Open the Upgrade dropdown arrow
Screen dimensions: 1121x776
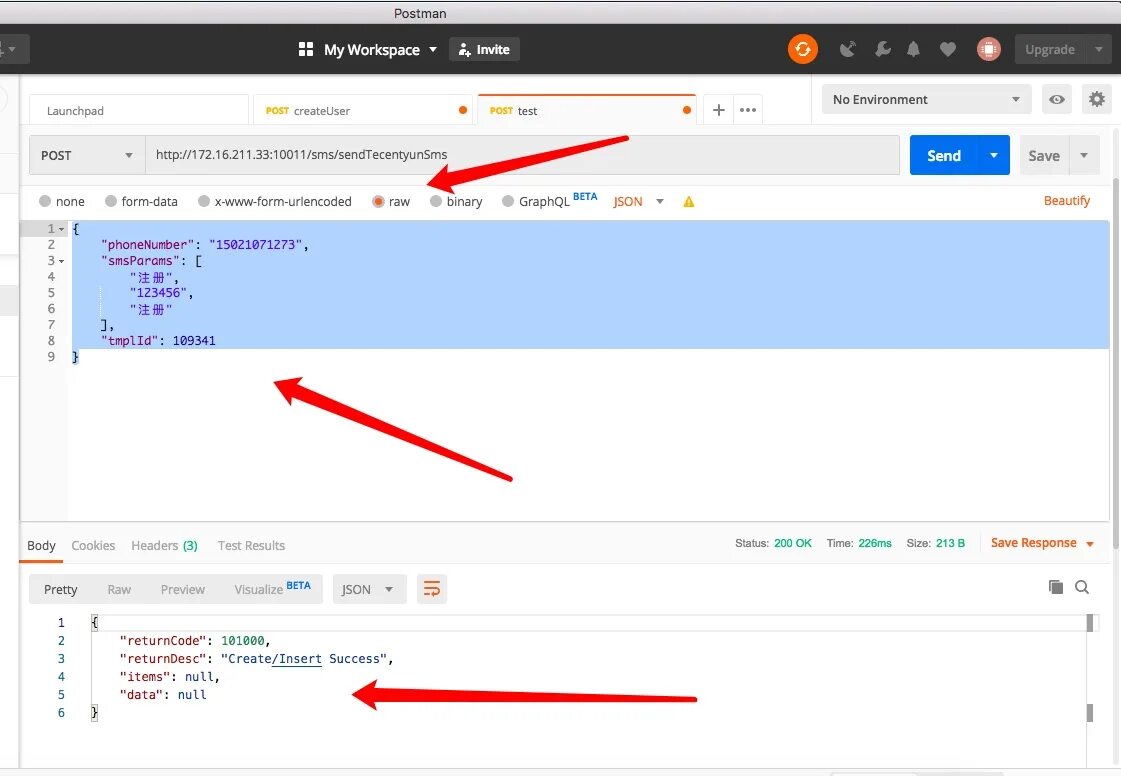tap(1099, 49)
